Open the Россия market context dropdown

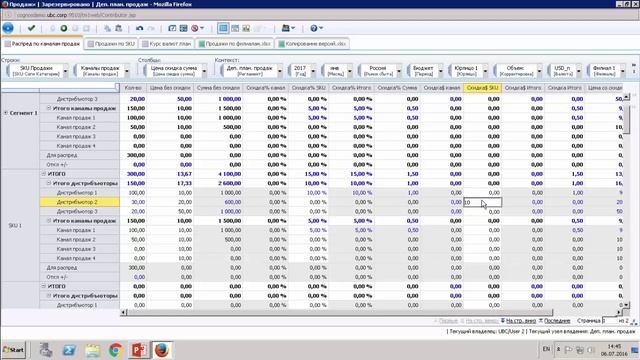[x=399, y=71]
